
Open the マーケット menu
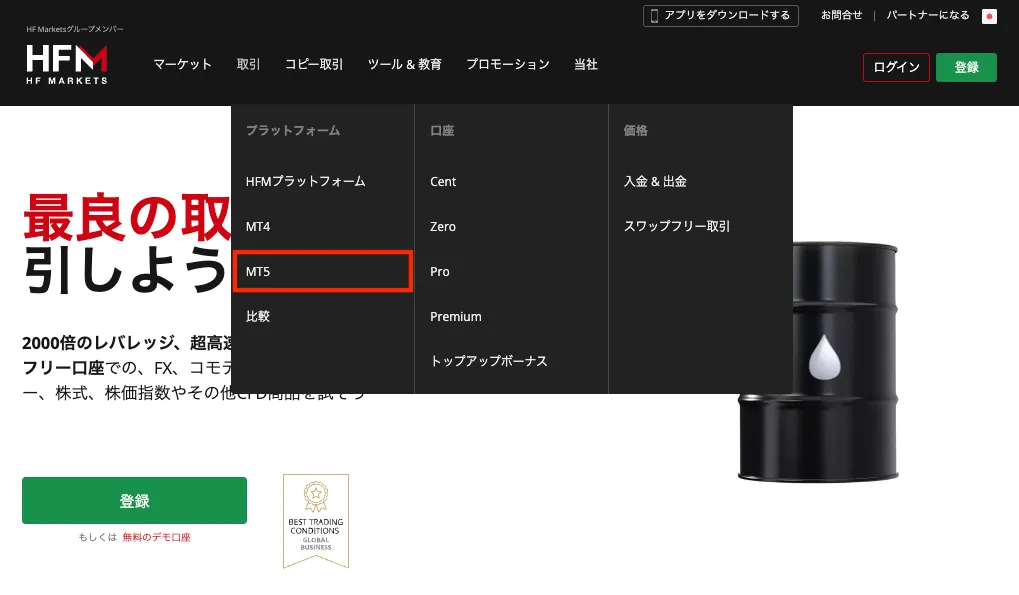tap(182, 64)
